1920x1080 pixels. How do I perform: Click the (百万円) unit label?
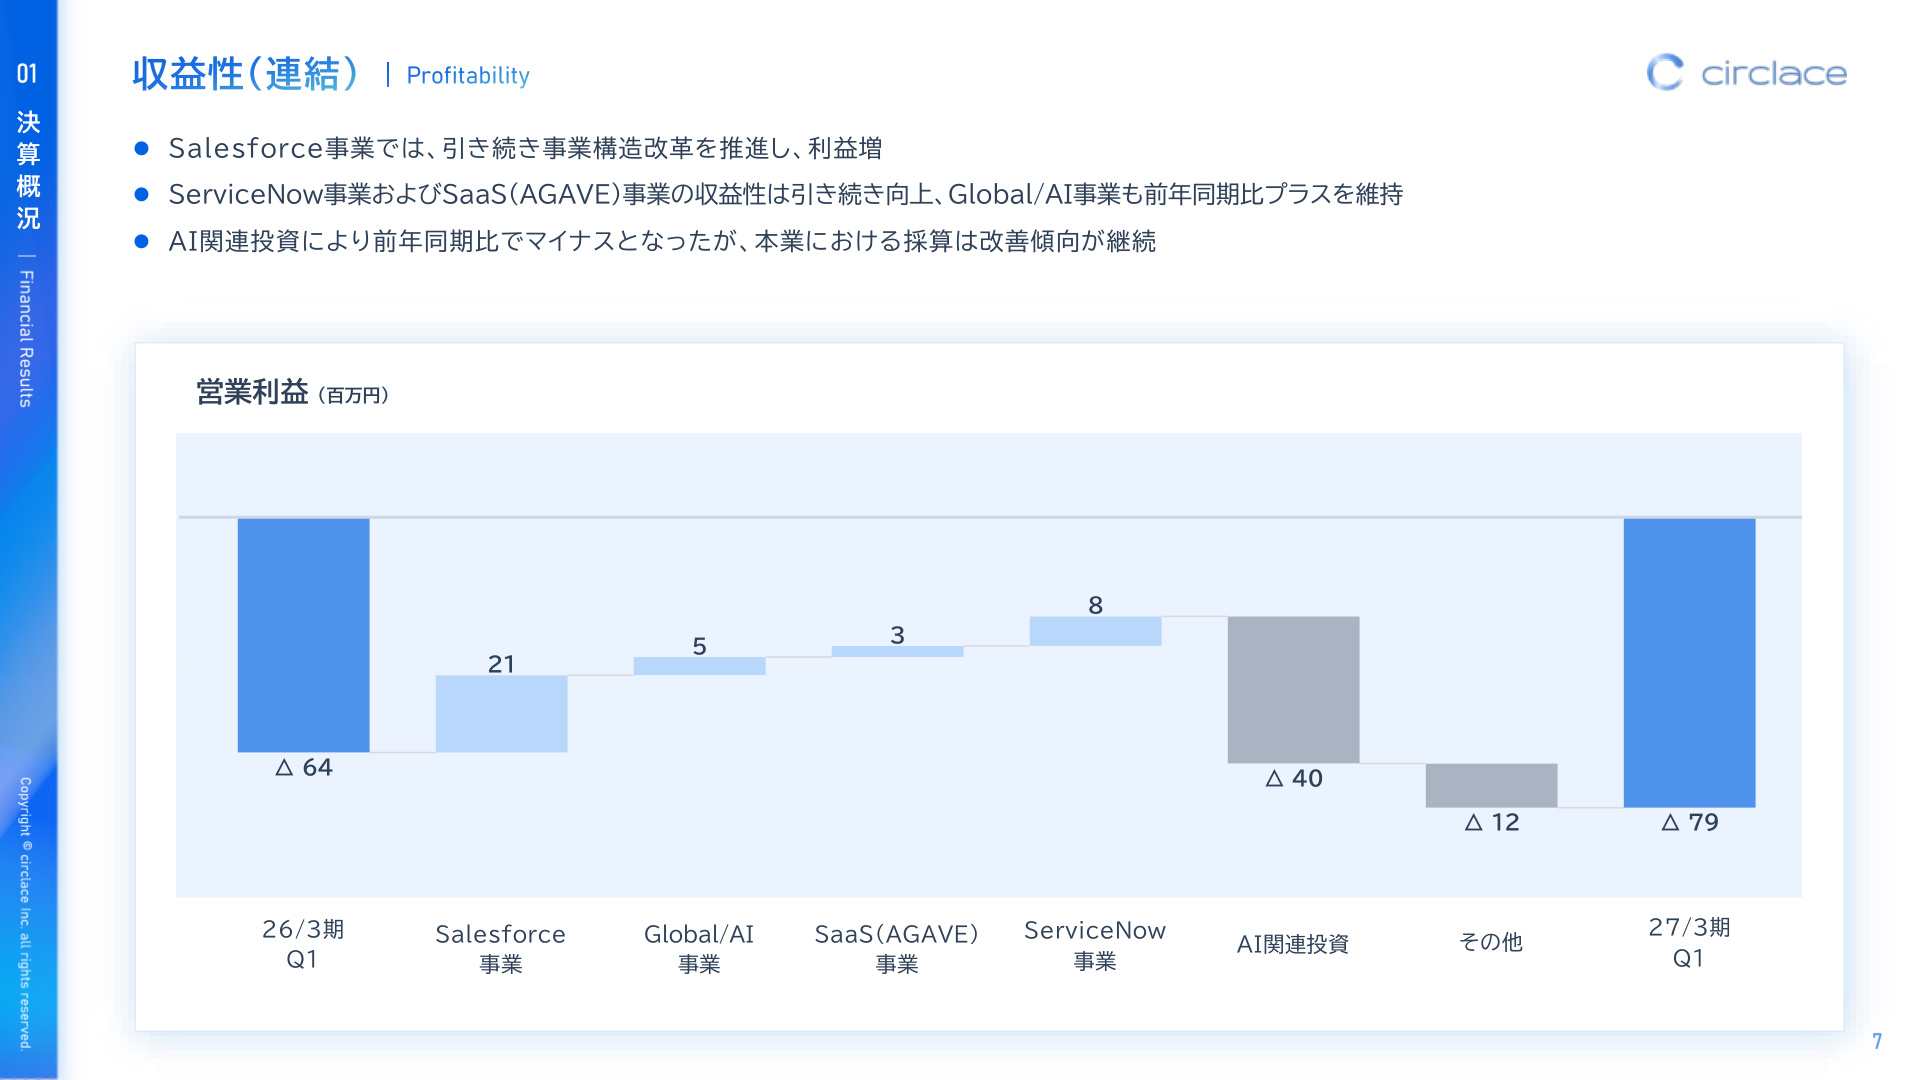point(353,395)
